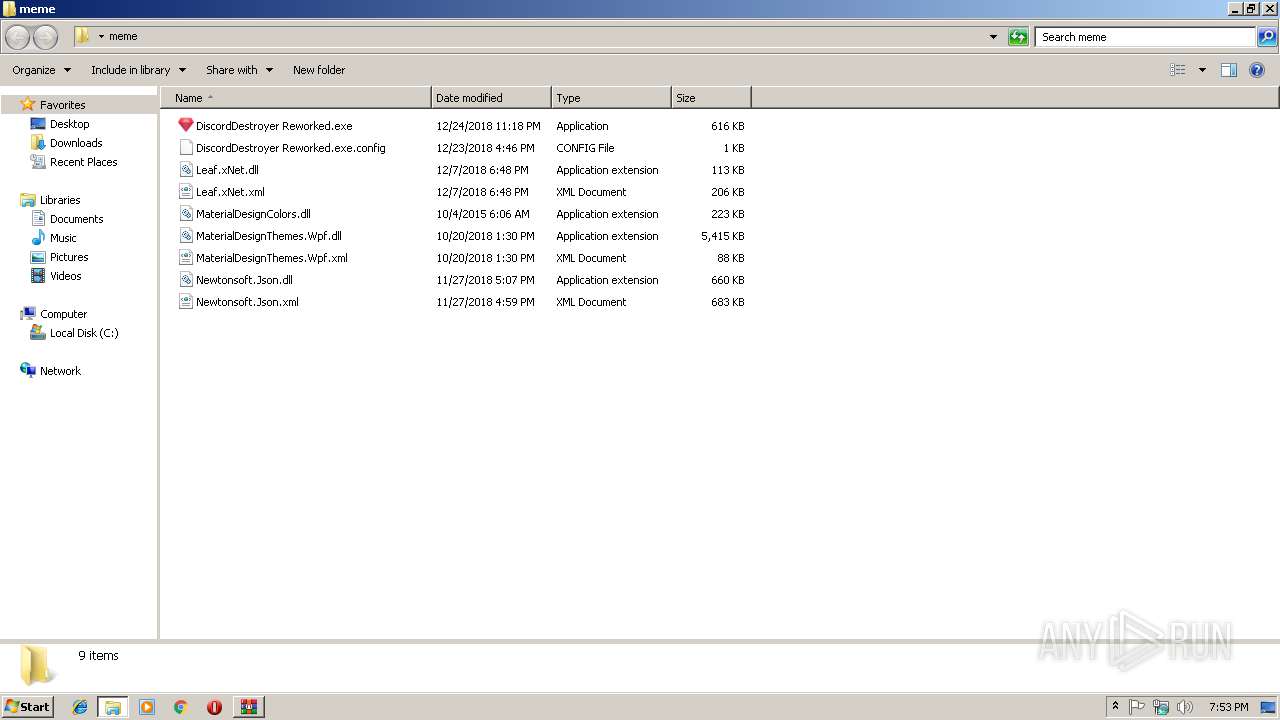The height and width of the screenshot is (720, 1280).
Task: Open the Documents library
Action: click(77, 219)
